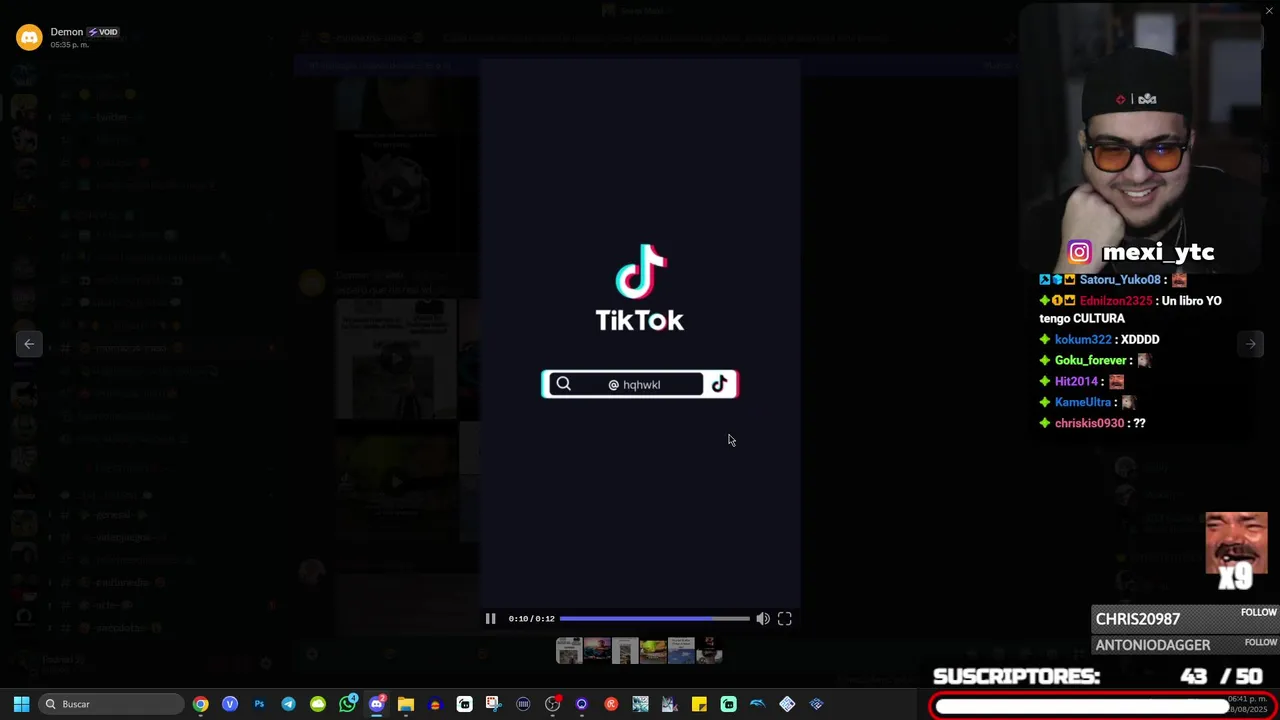Launch Google Chrome from the taskbar
1280x720 pixels.
pos(201,704)
